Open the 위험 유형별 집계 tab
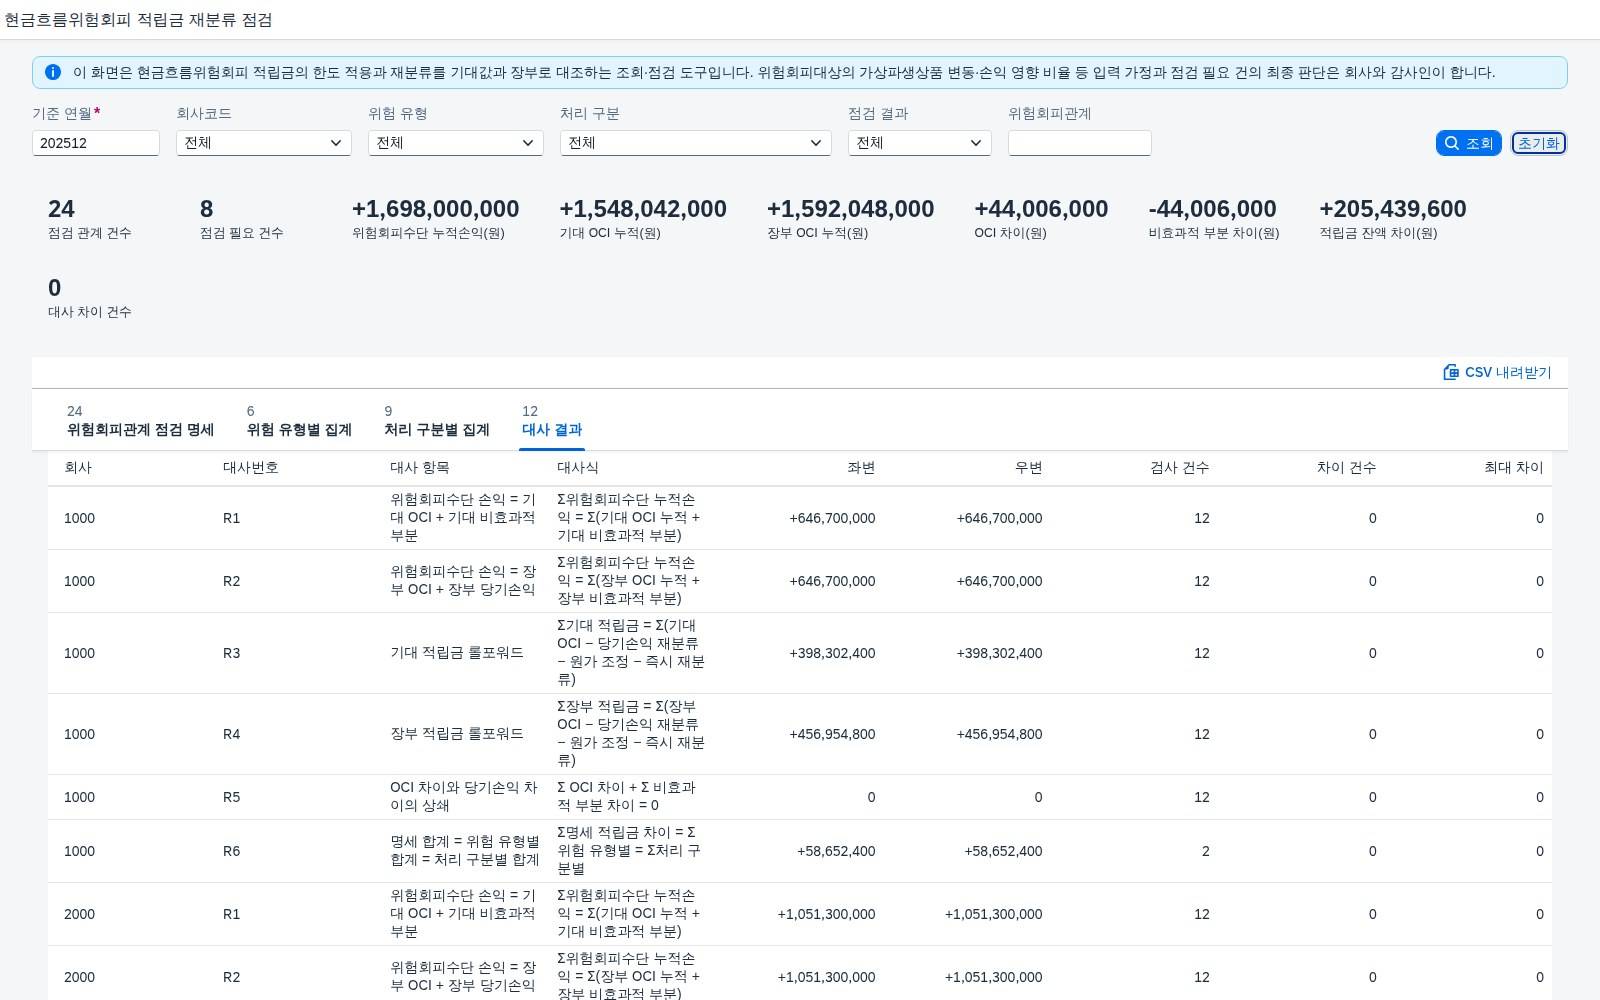This screenshot has height=1000, width=1600. coord(299,421)
